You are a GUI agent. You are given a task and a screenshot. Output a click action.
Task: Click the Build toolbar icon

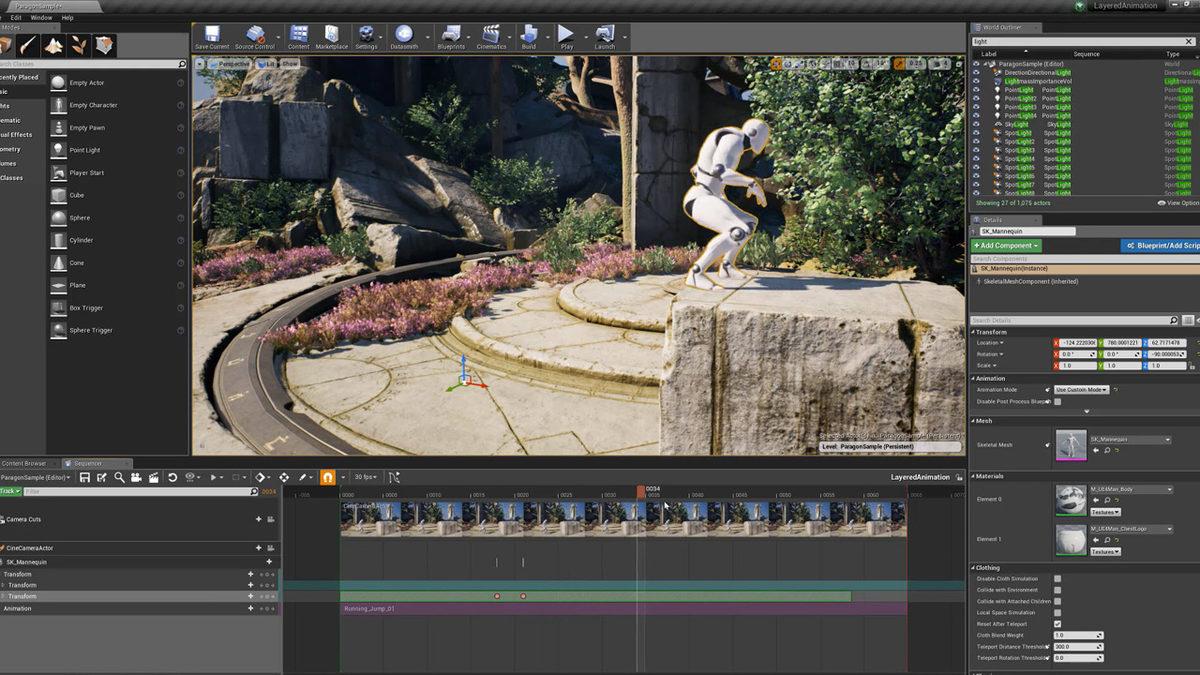coord(529,36)
